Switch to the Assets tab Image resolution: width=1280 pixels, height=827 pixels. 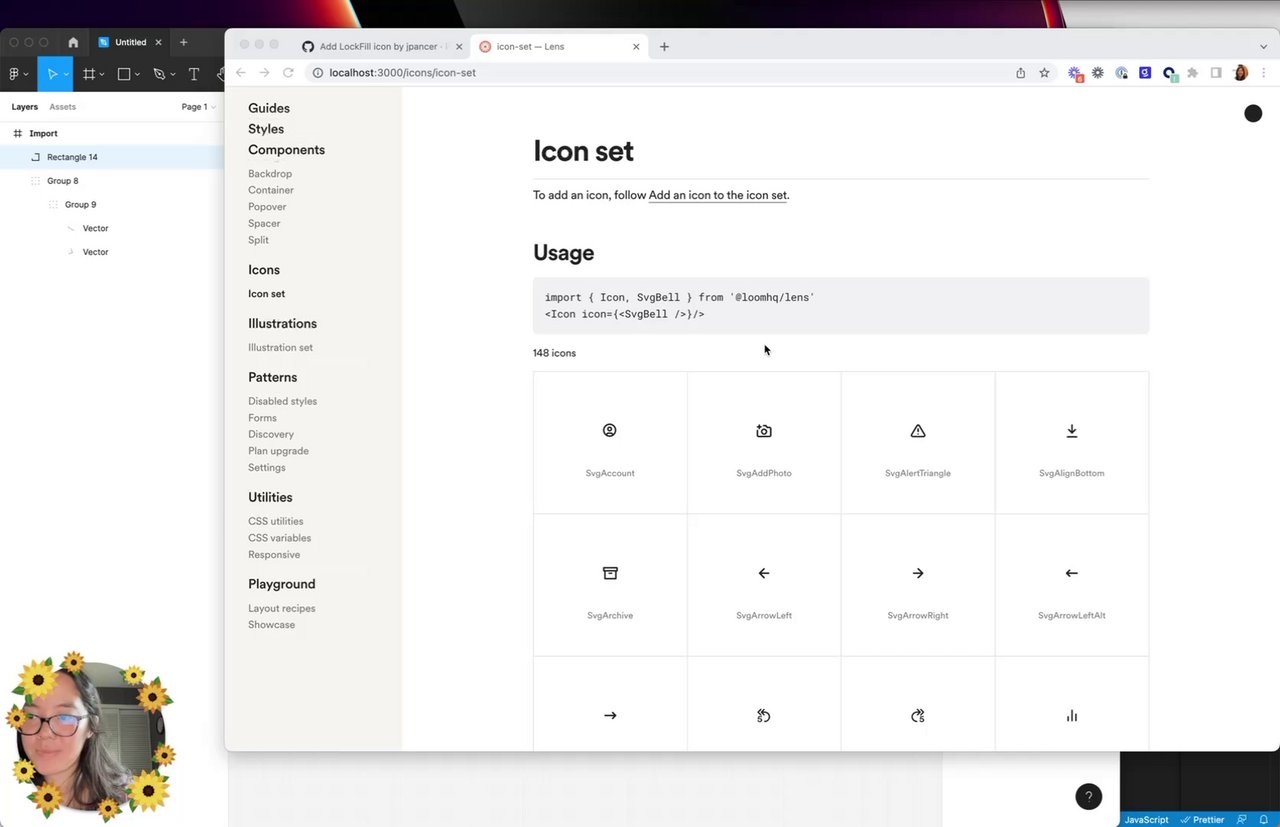coord(62,107)
